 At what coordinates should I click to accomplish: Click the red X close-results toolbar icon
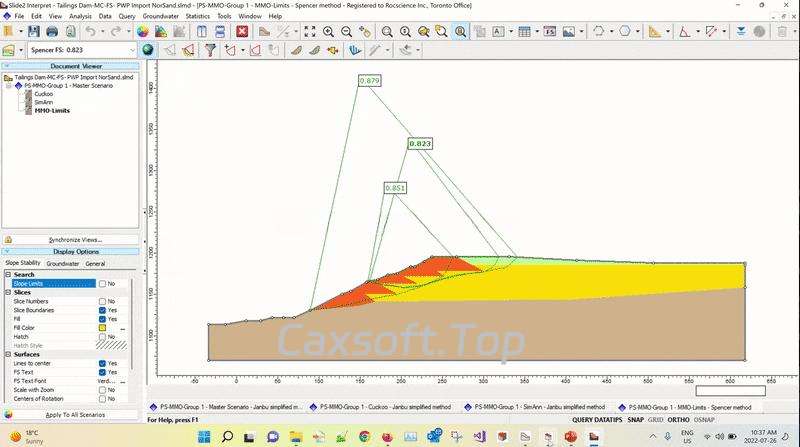tap(242, 31)
